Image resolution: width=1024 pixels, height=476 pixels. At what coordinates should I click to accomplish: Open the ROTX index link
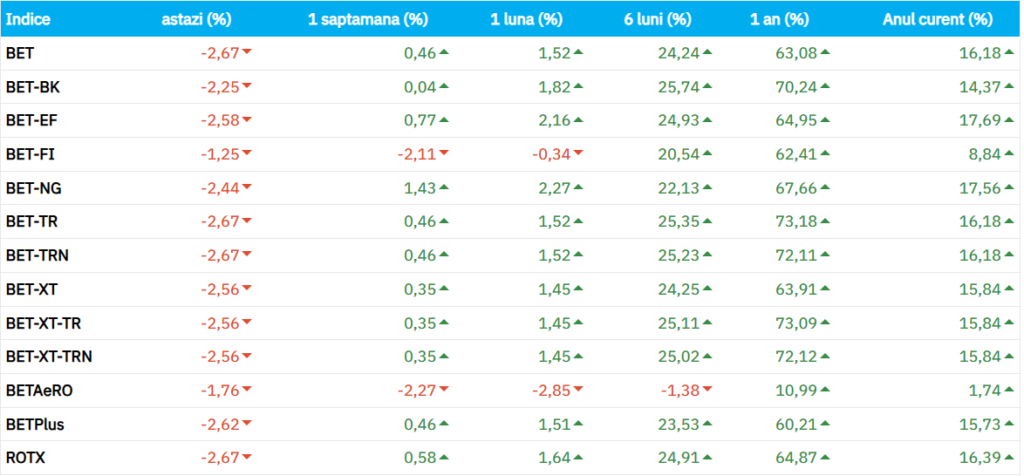tap(26, 458)
